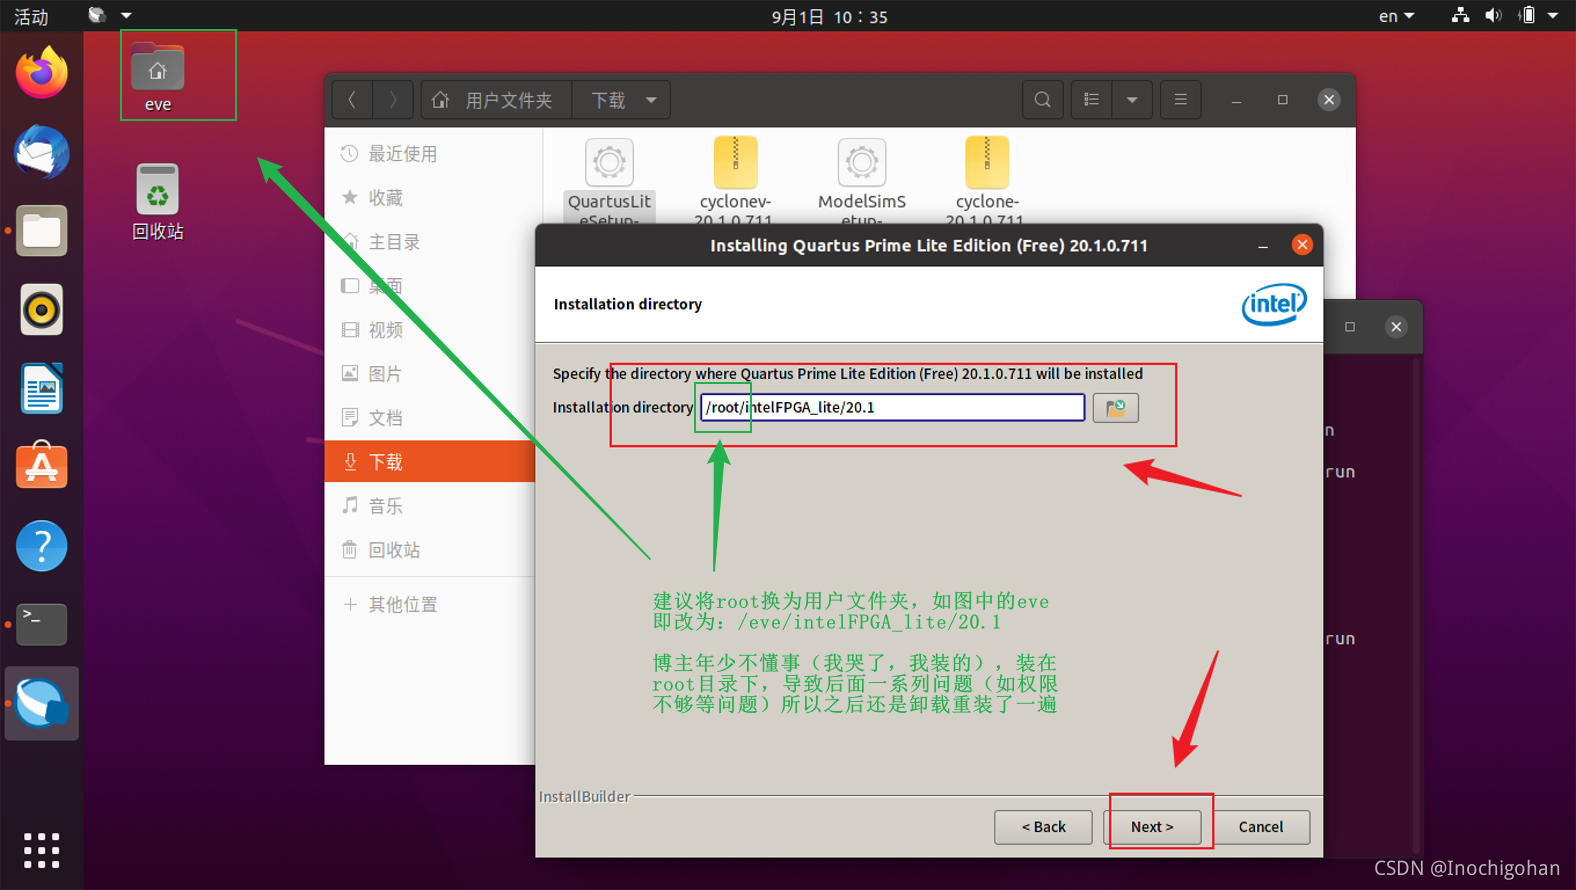Open volume icon in the top bar
1576x890 pixels.
1493,15
